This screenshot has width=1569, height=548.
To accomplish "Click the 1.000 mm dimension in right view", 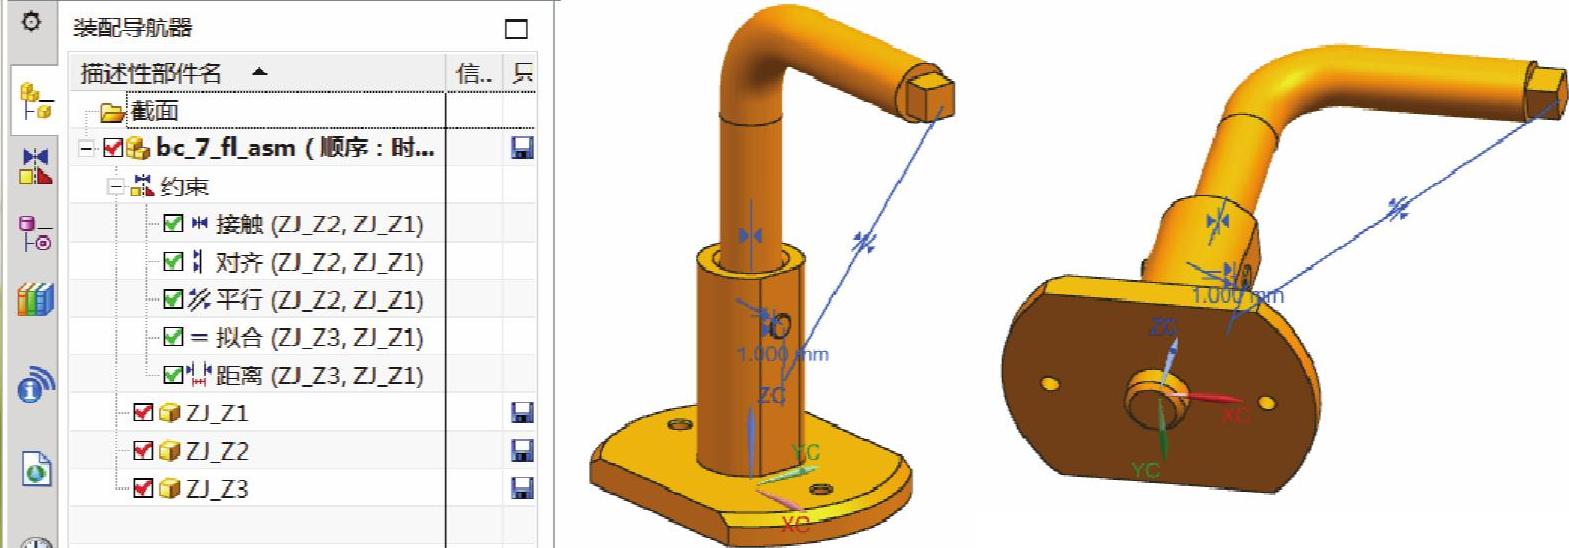I will coord(1237,296).
